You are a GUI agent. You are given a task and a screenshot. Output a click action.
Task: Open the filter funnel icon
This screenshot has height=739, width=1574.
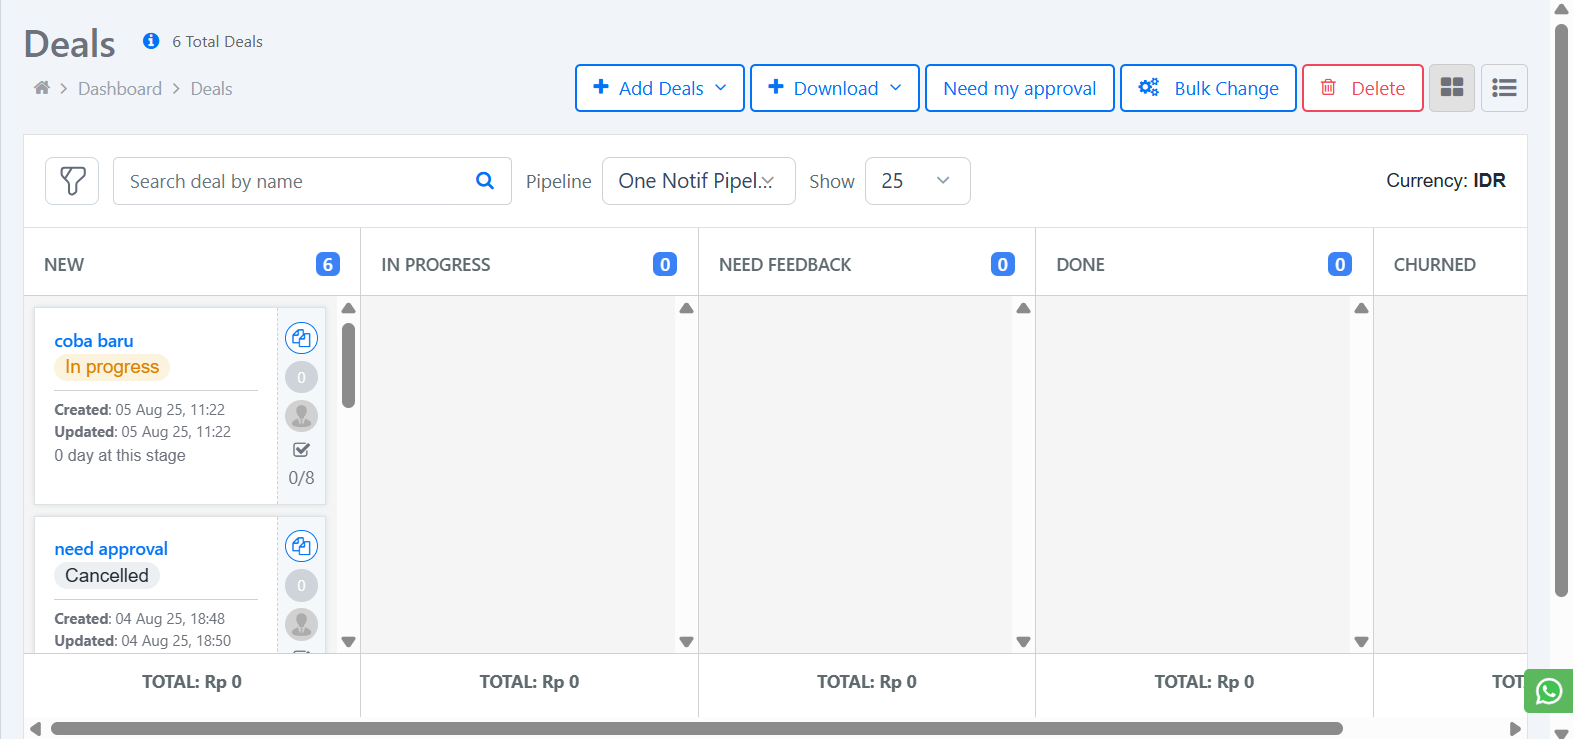(x=72, y=181)
